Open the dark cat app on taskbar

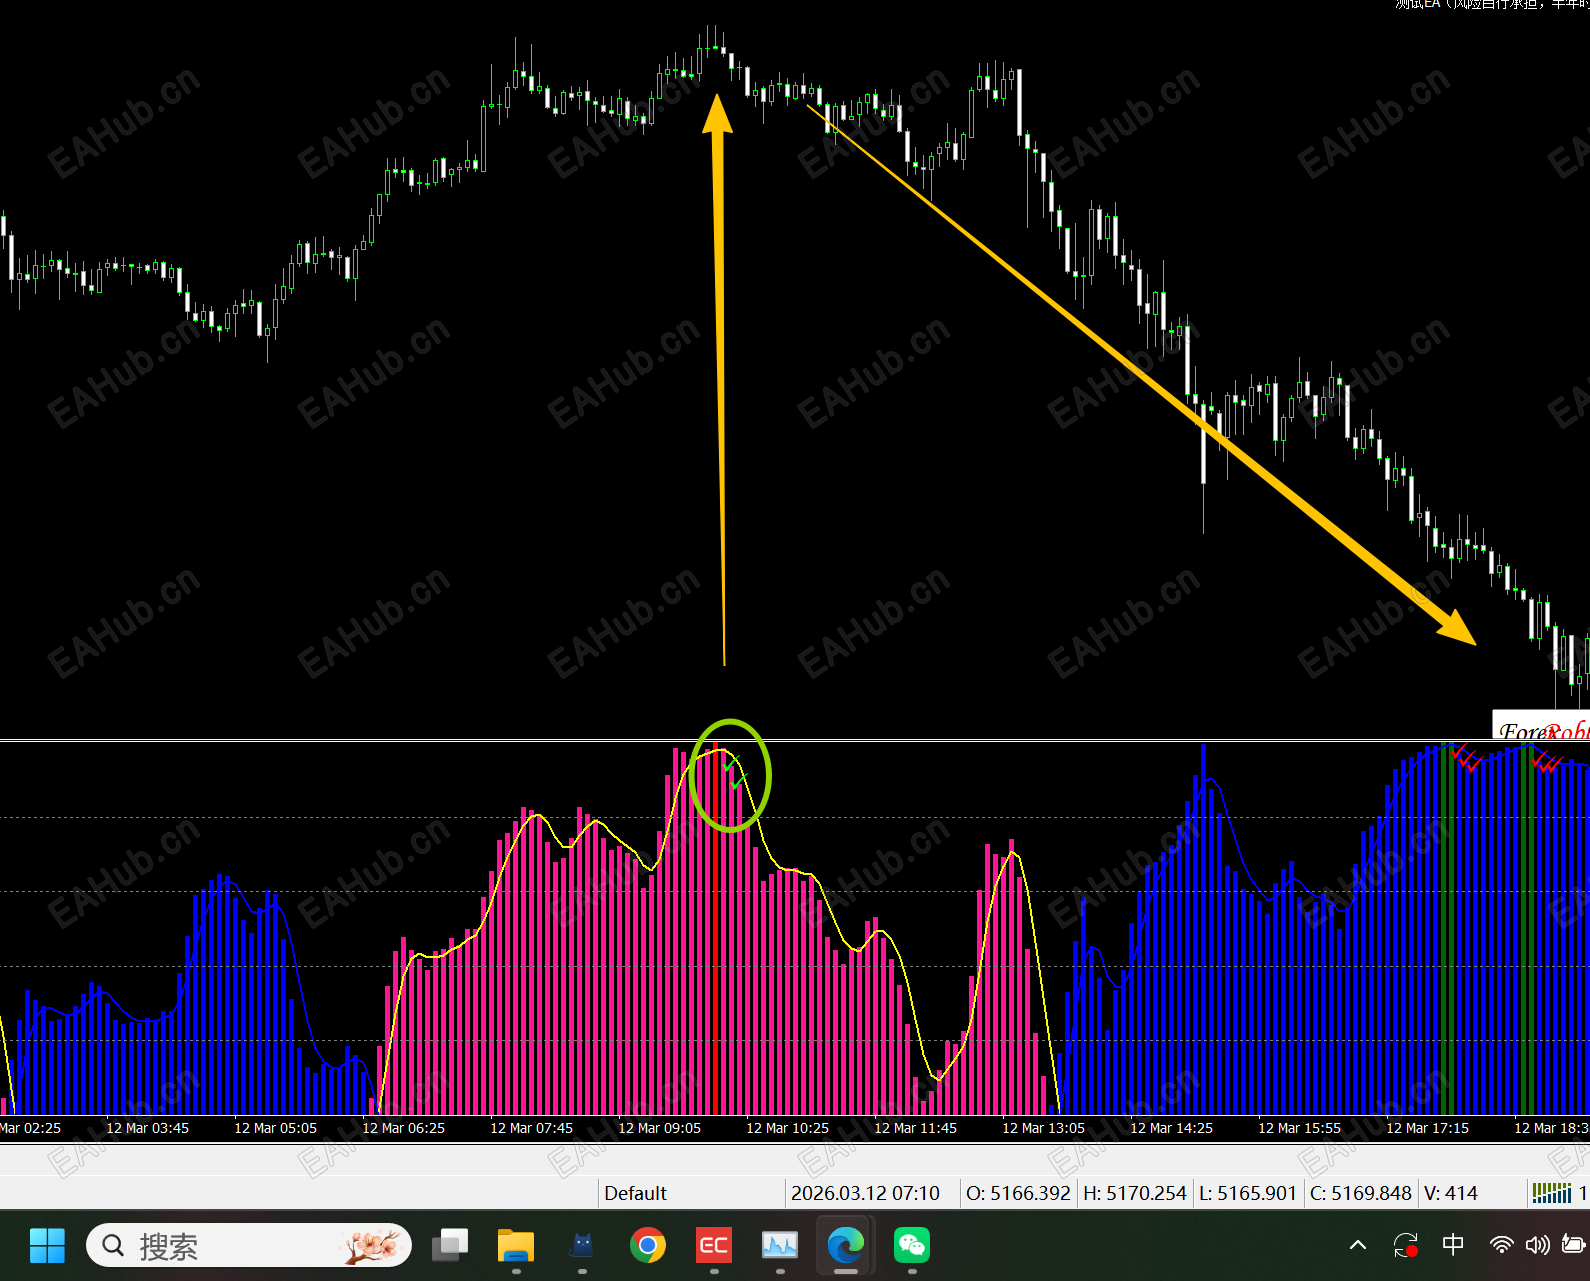point(582,1245)
